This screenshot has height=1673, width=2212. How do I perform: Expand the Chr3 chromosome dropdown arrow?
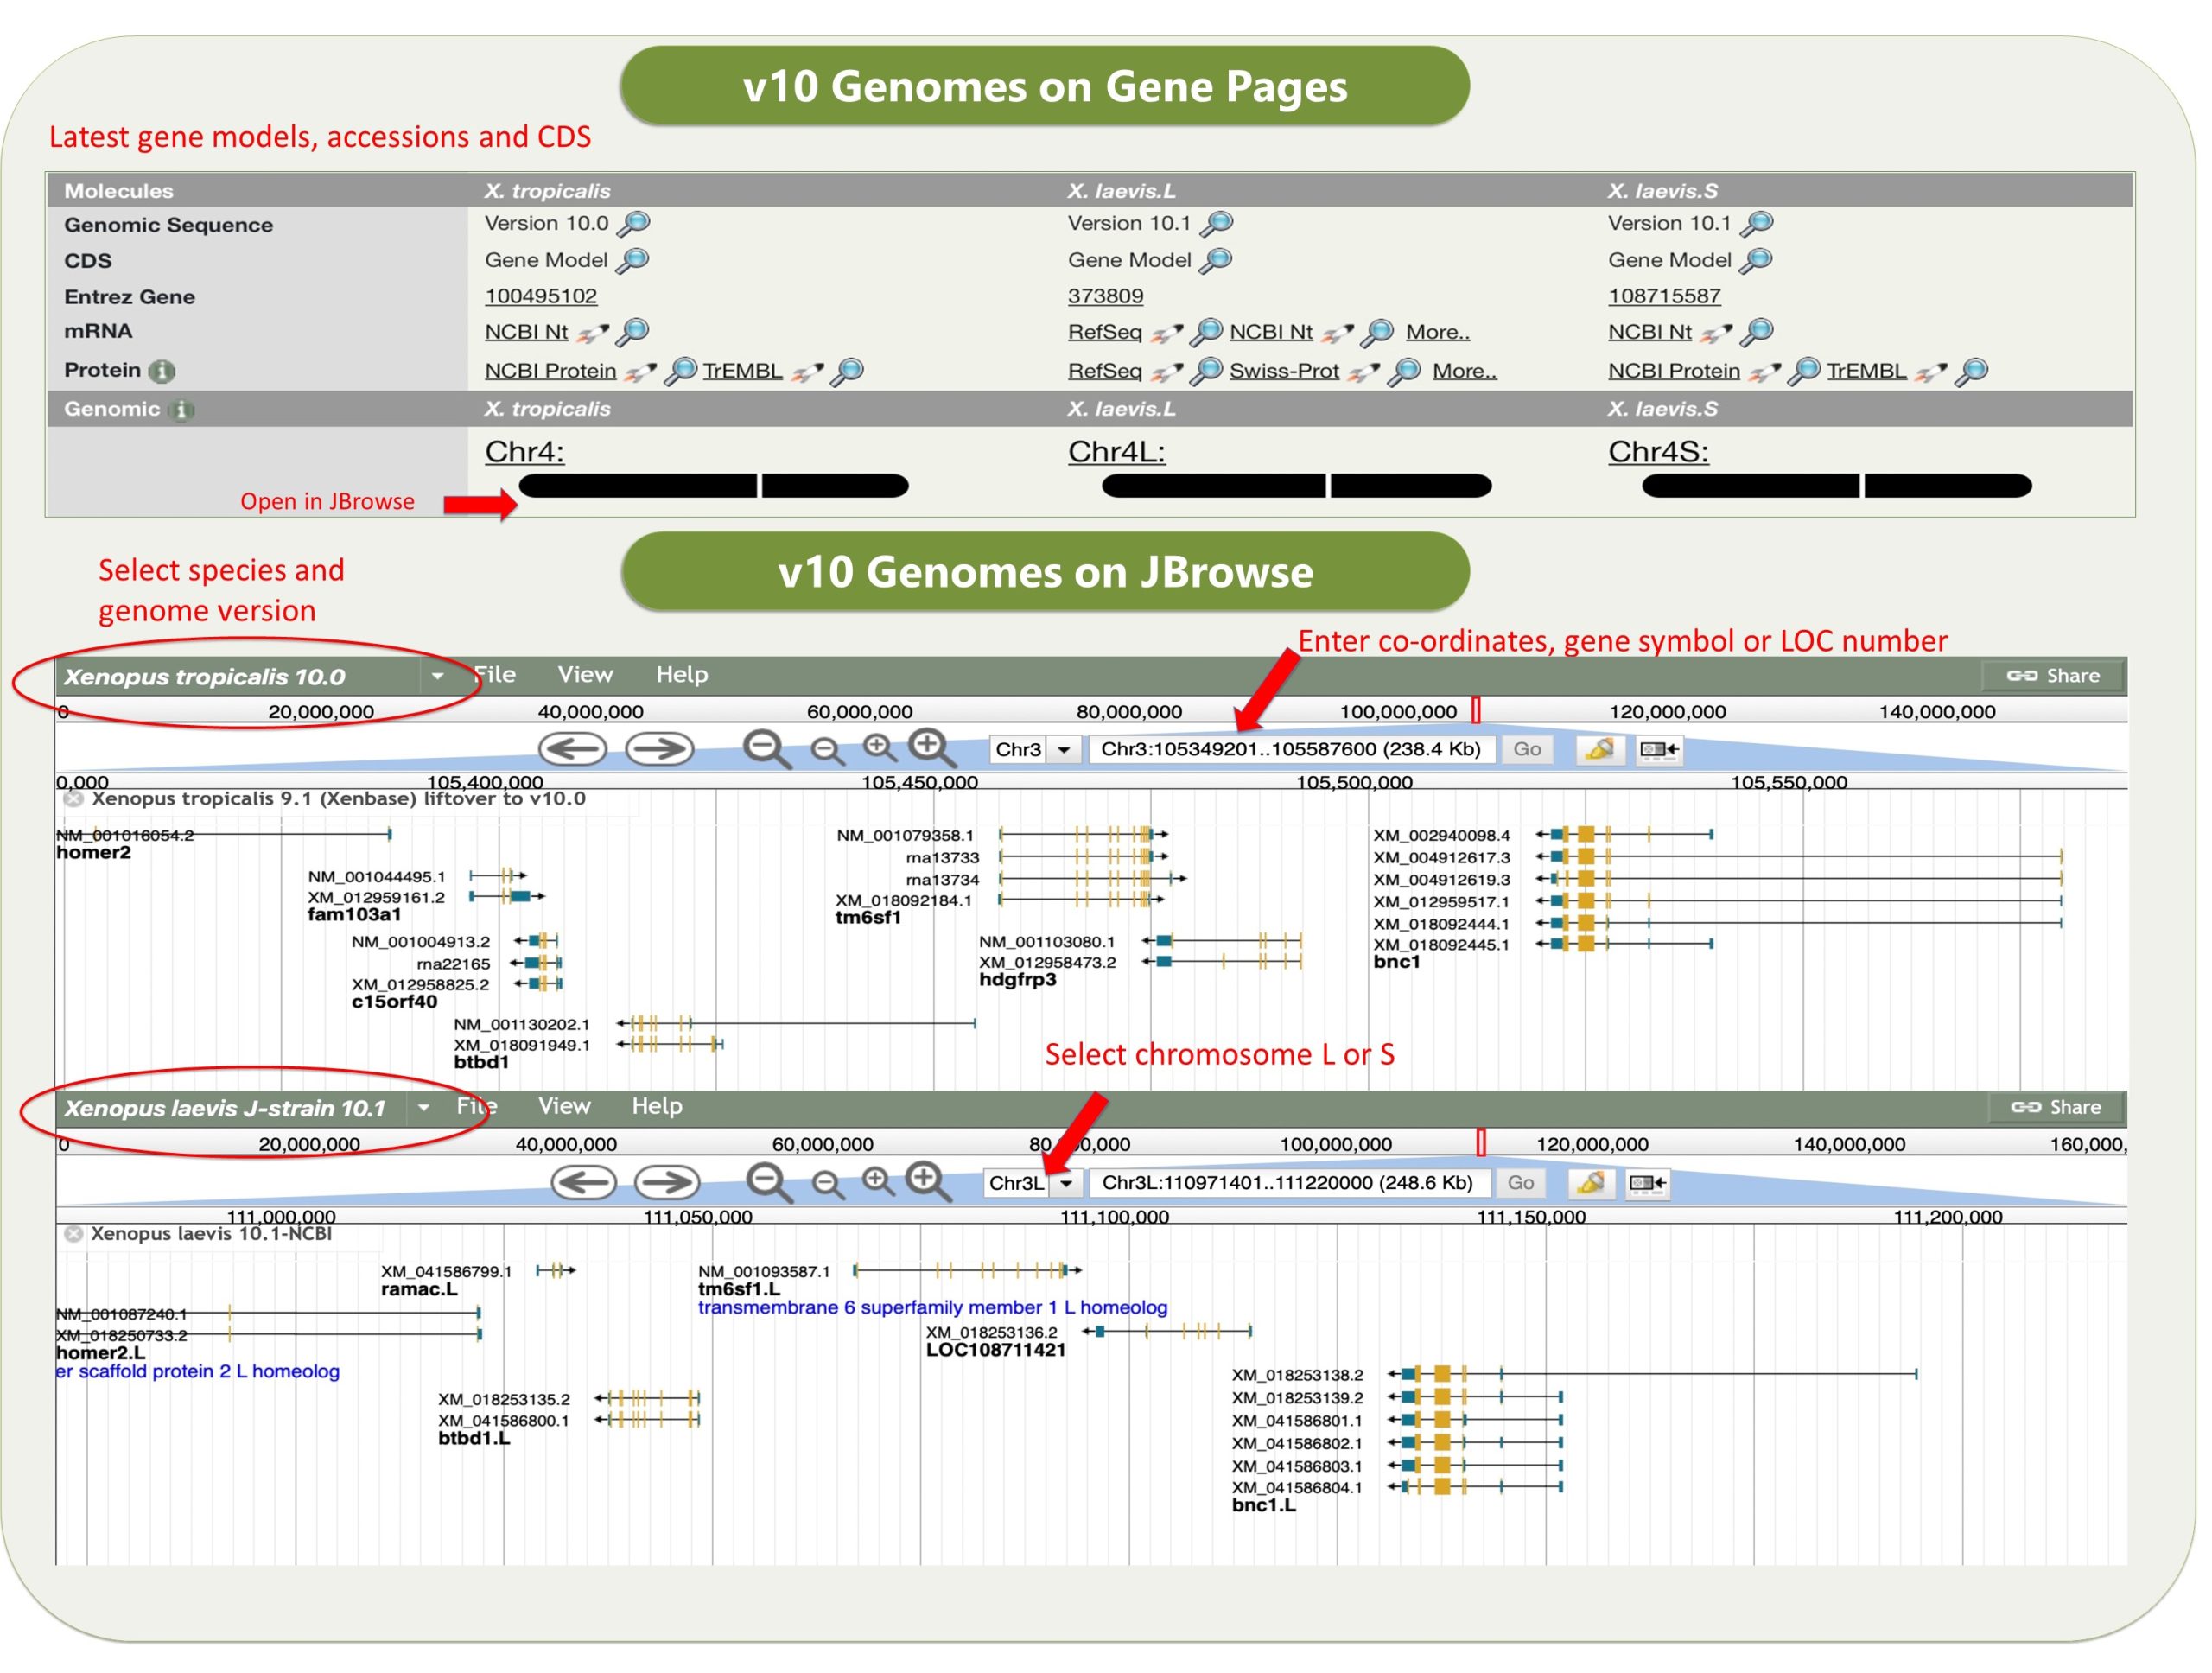1064,750
